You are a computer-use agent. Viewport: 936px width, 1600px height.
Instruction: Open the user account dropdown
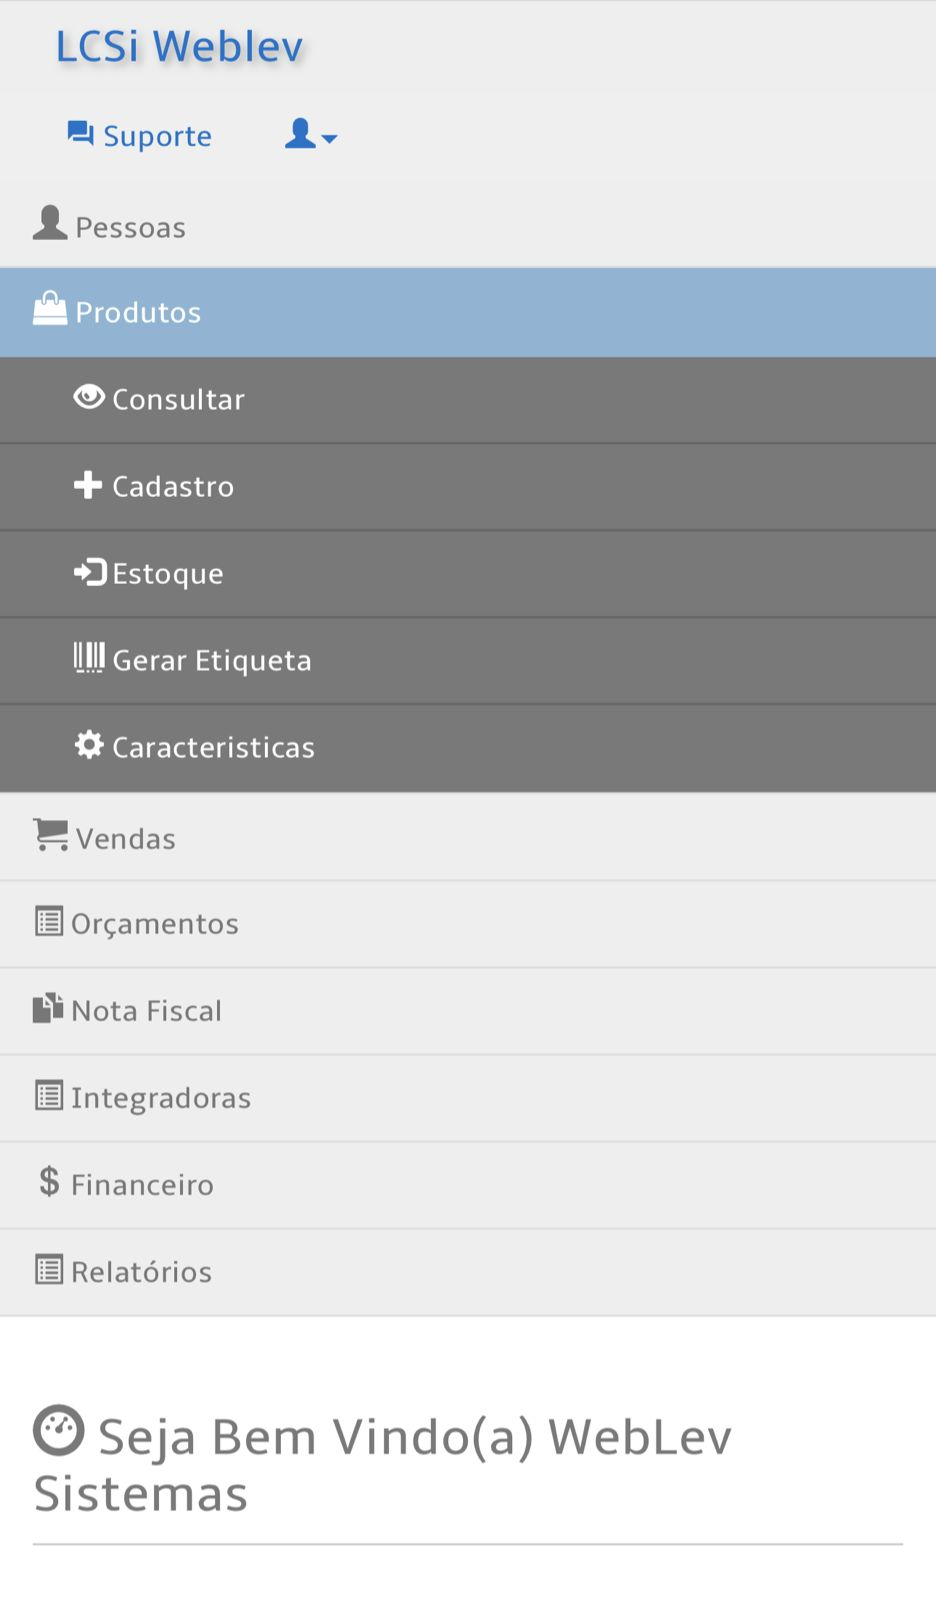click(310, 135)
